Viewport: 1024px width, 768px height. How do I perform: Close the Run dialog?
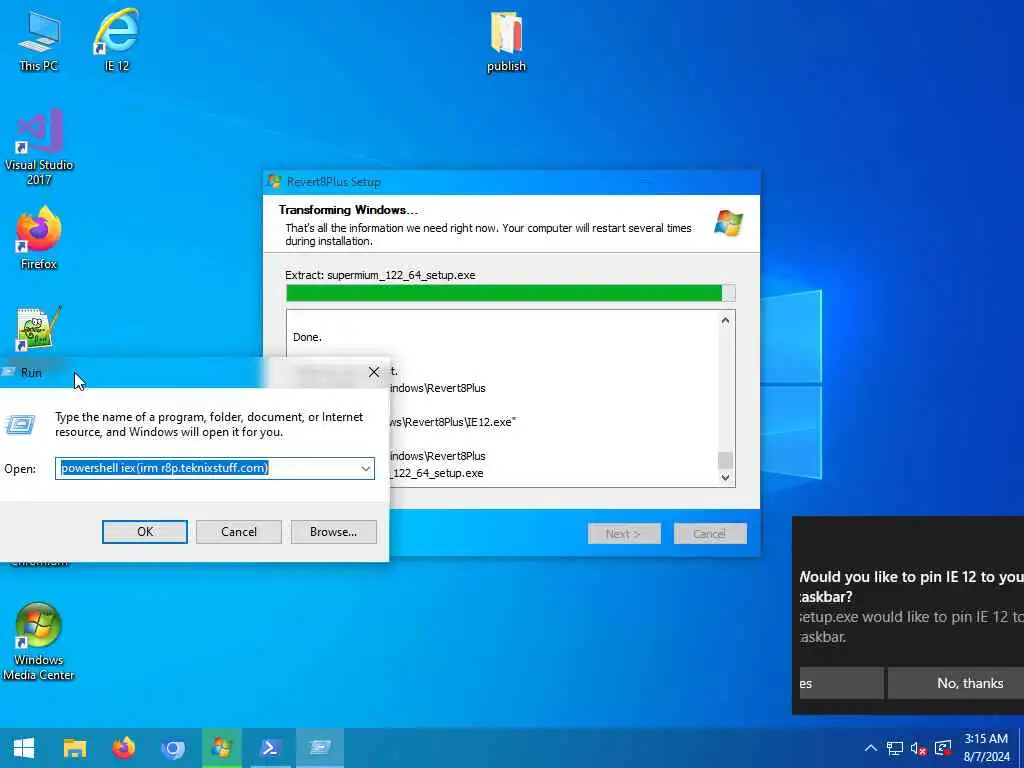pos(374,372)
